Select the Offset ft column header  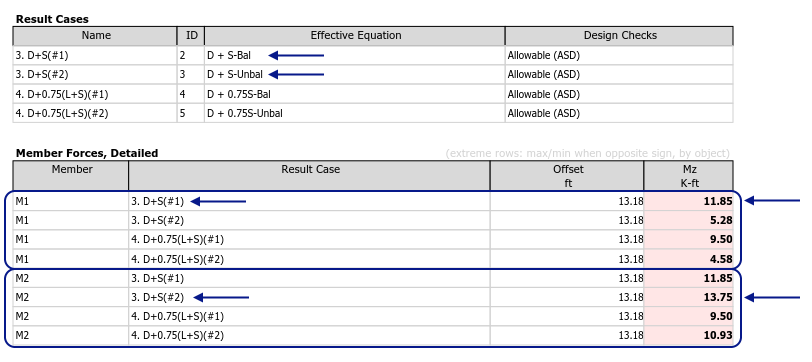point(568,176)
